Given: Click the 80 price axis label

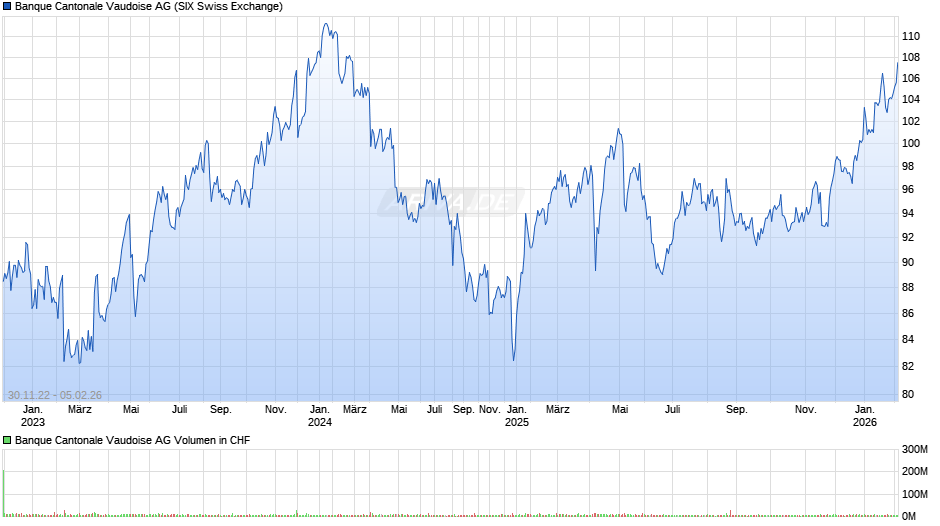Looking at the screenshot, I should click(908, 395).
